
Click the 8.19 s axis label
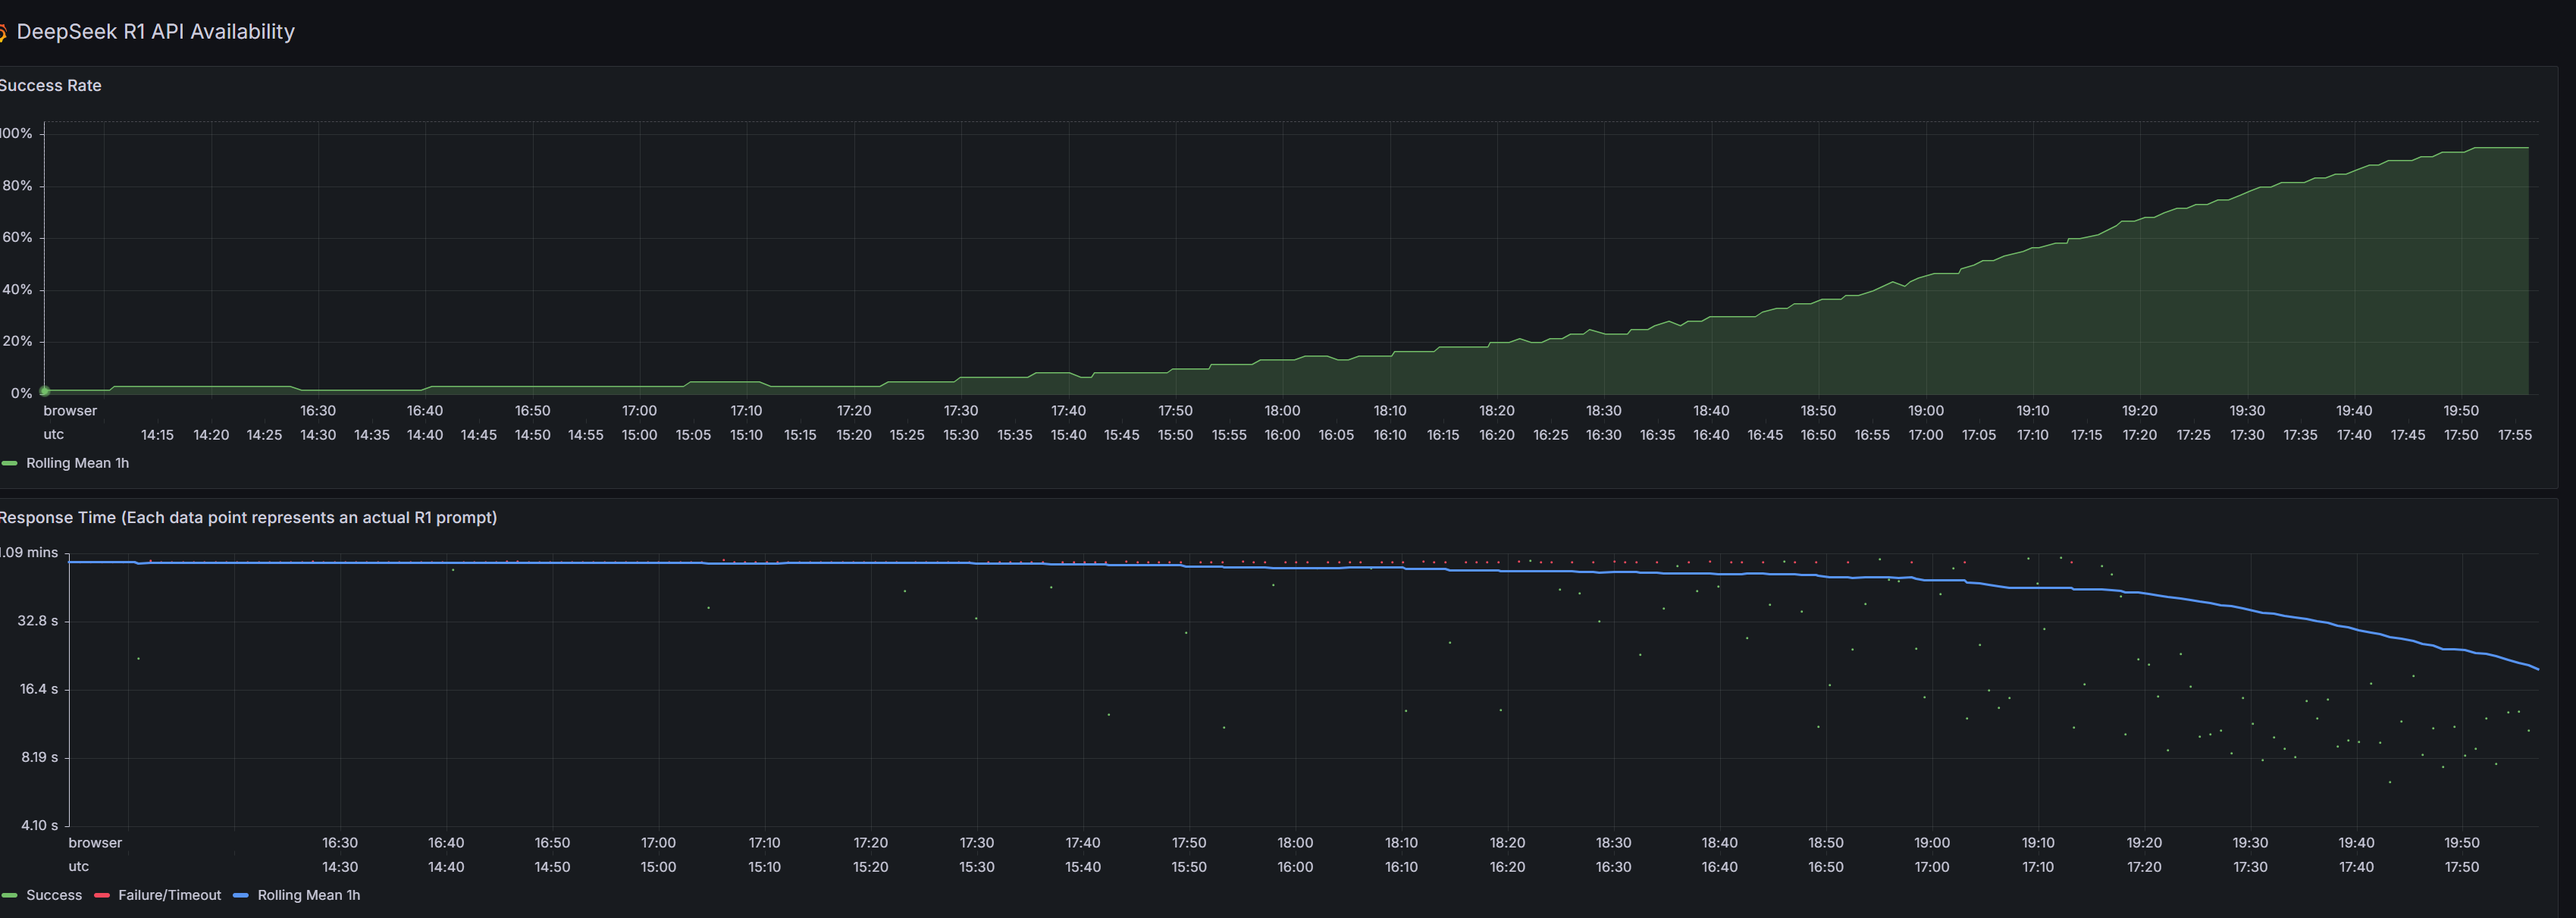coord(39,757)
